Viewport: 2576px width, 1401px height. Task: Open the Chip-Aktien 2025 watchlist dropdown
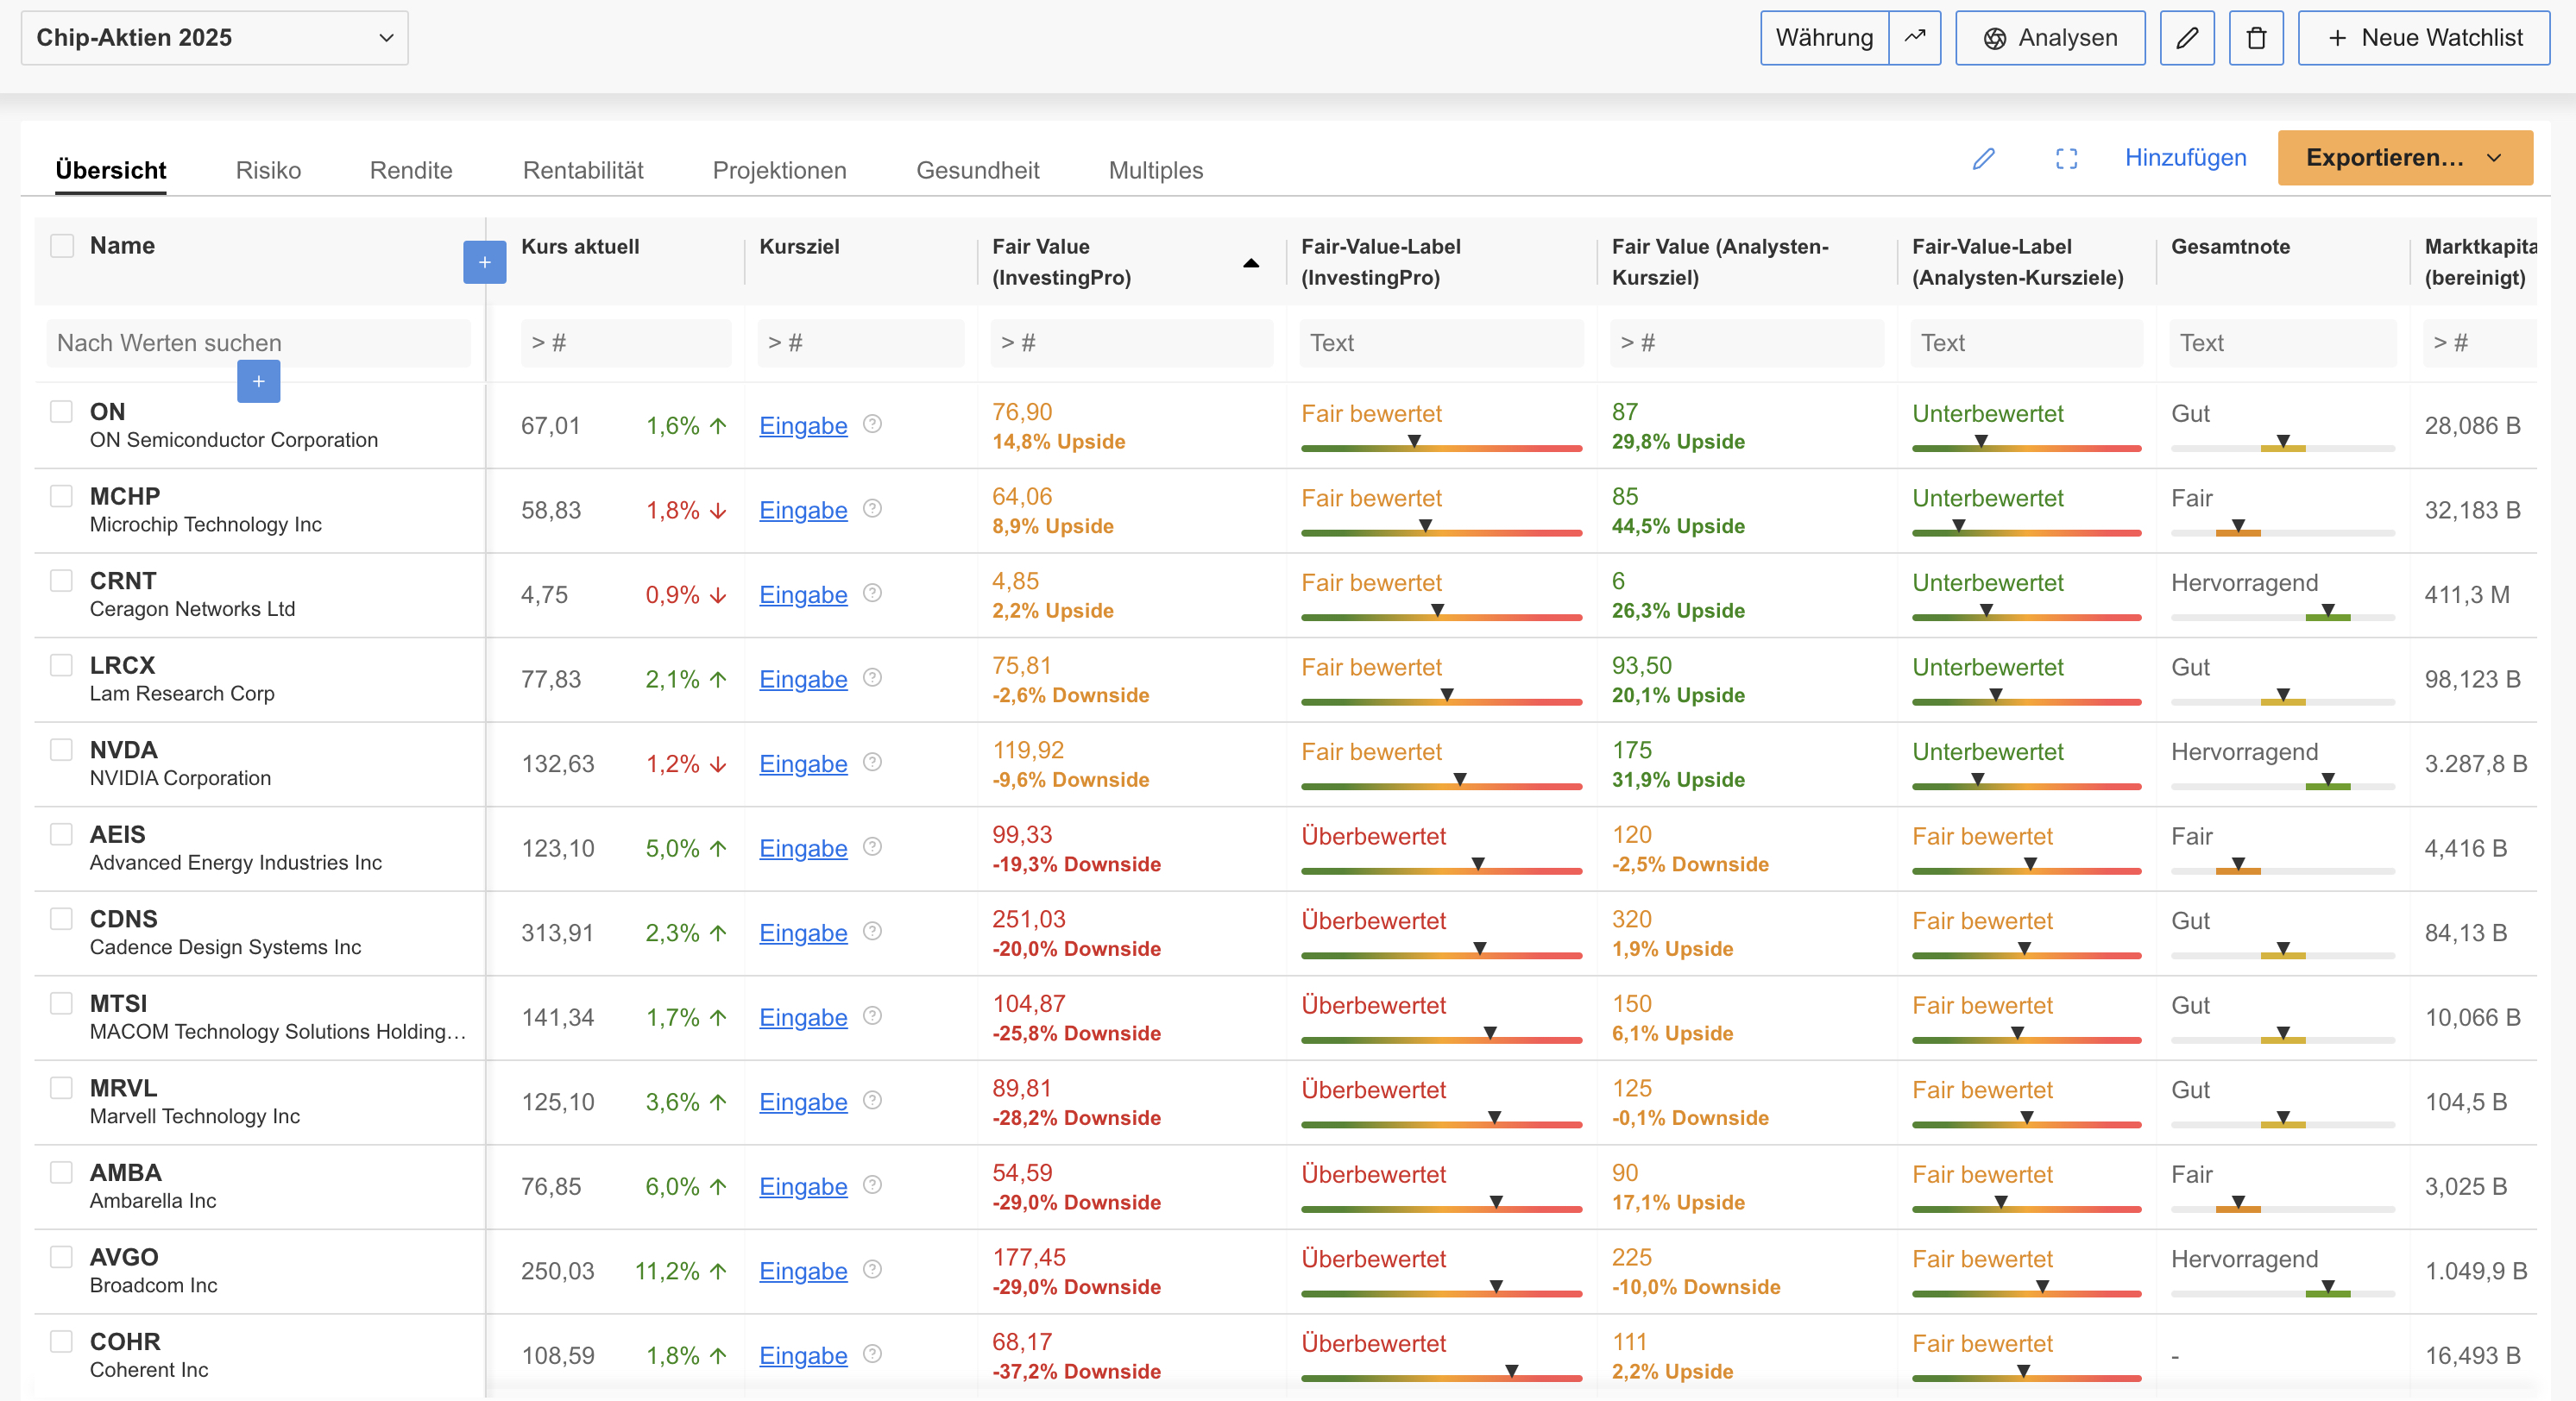(214, 38)
